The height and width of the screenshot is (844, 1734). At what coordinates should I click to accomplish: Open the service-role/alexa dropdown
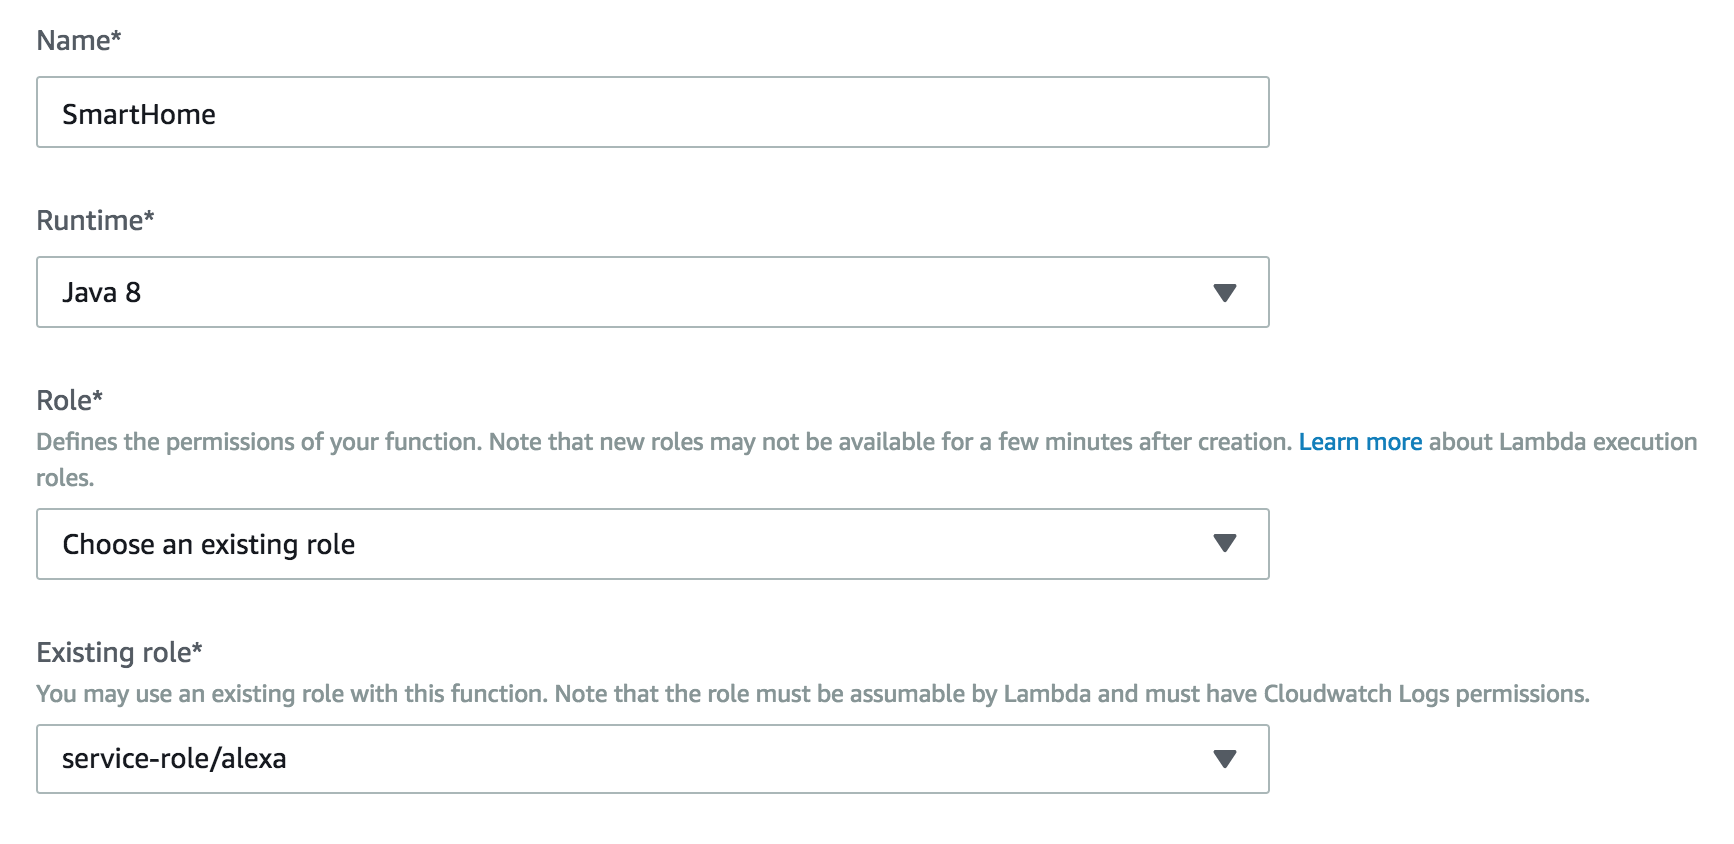pos(653,759)
